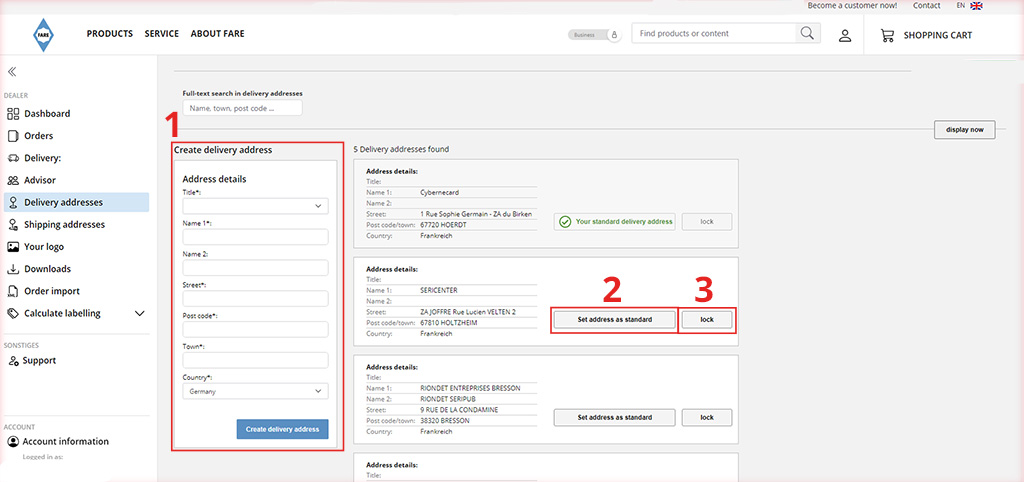Click the Post code input field
Viewport: 1024px width, 482px height.
[255, 329]
